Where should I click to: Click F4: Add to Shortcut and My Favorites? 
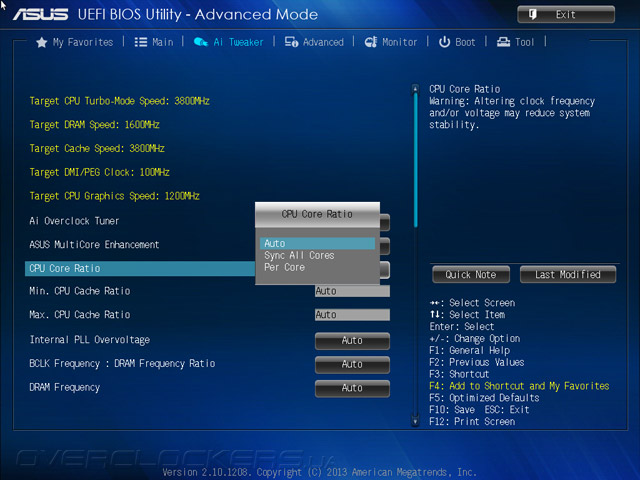(x=519, y=386)
